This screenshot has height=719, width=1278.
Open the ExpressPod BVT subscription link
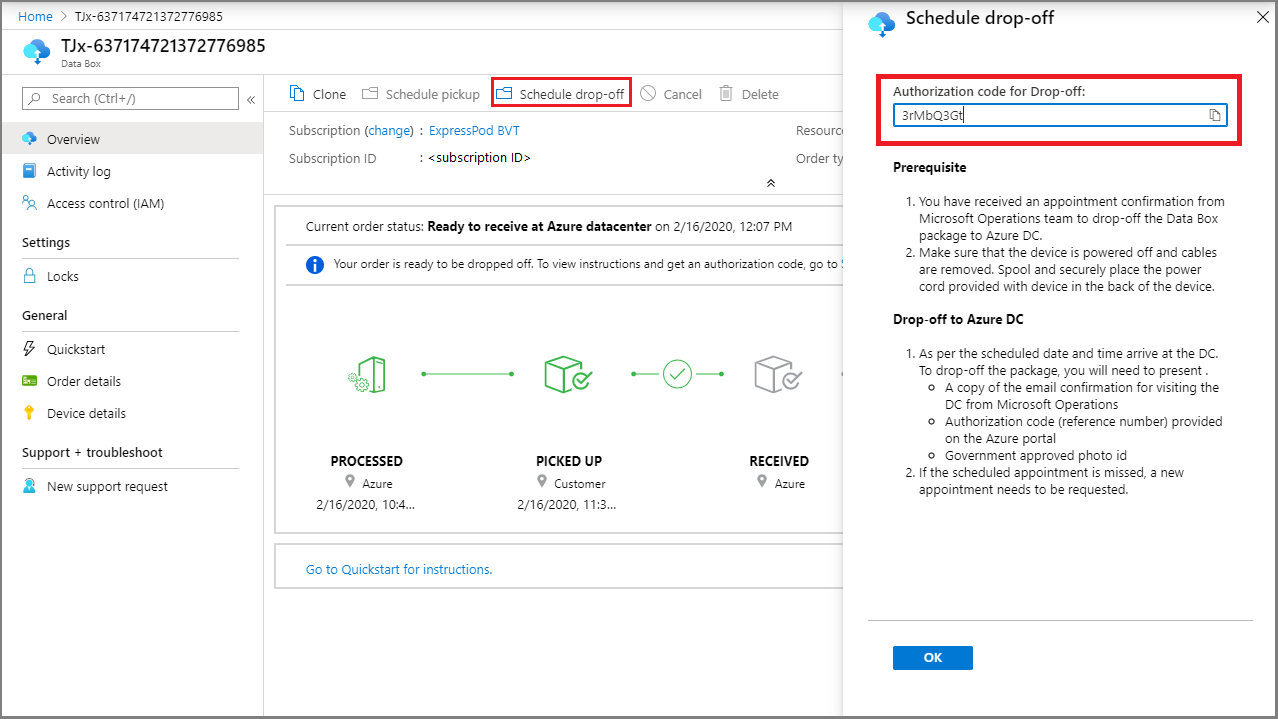click(x=474, y=131)
